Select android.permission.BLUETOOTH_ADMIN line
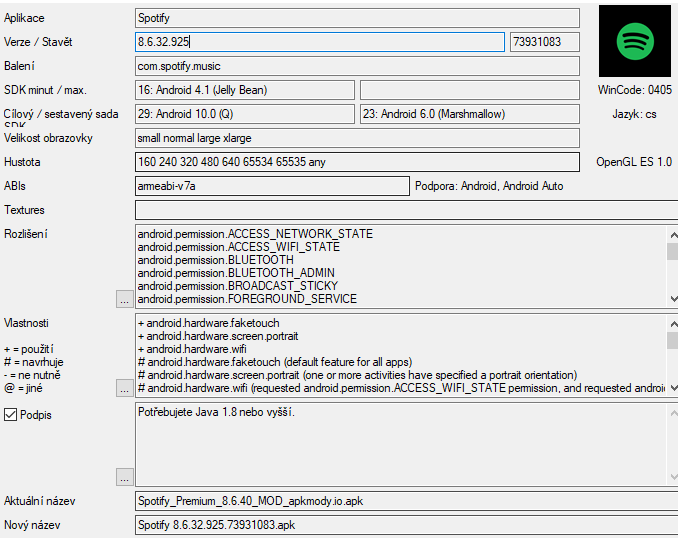Image resolution: width=678 pixels, height=538 pixels. pyautogui.click(x=236, y=273)
